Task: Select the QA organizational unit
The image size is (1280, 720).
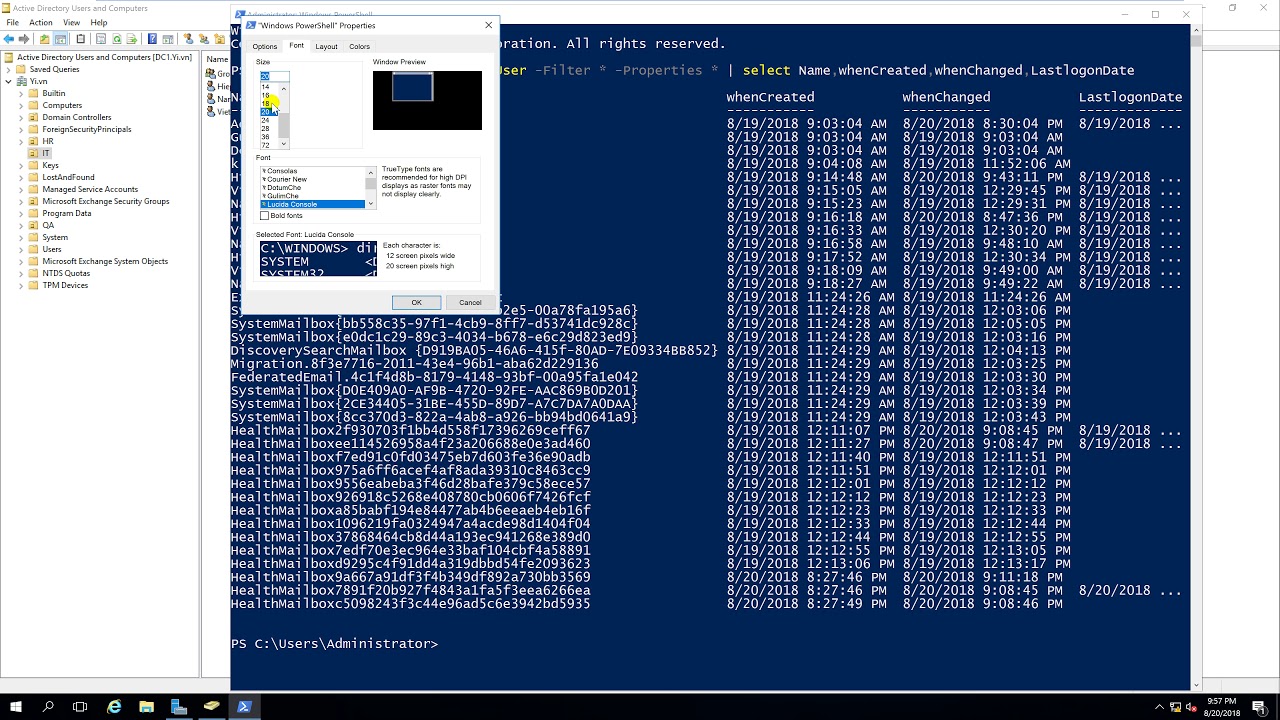Action: click(x=47, y=225)
